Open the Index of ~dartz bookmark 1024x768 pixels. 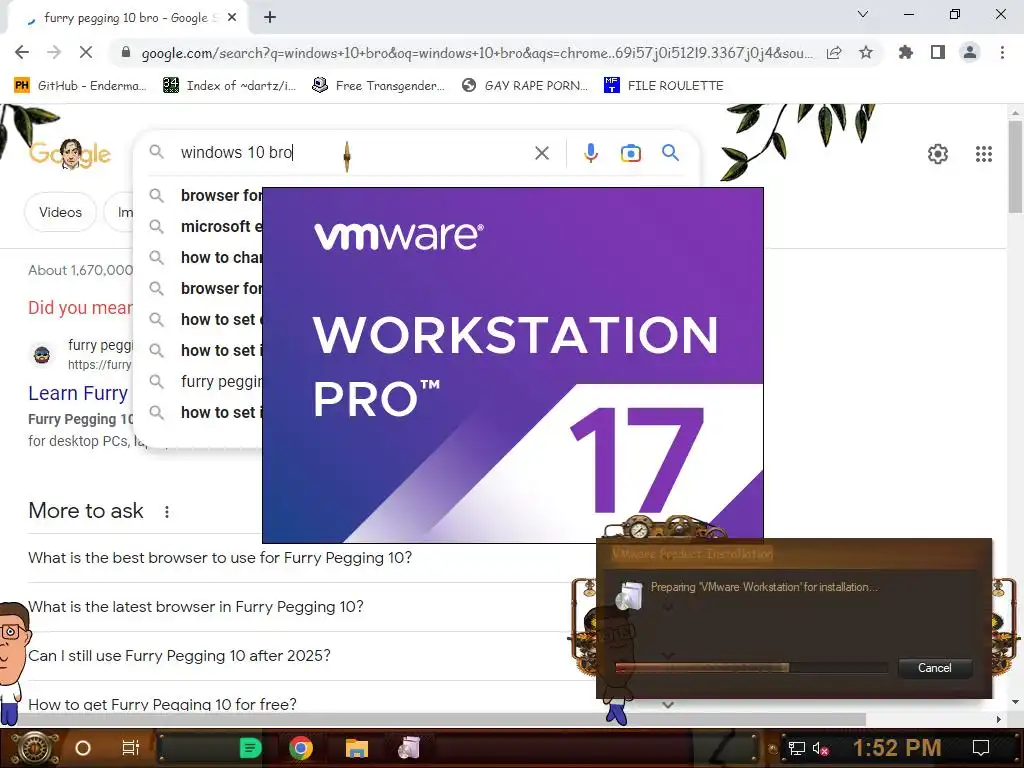pyautogui.click(x=229, y=86)
